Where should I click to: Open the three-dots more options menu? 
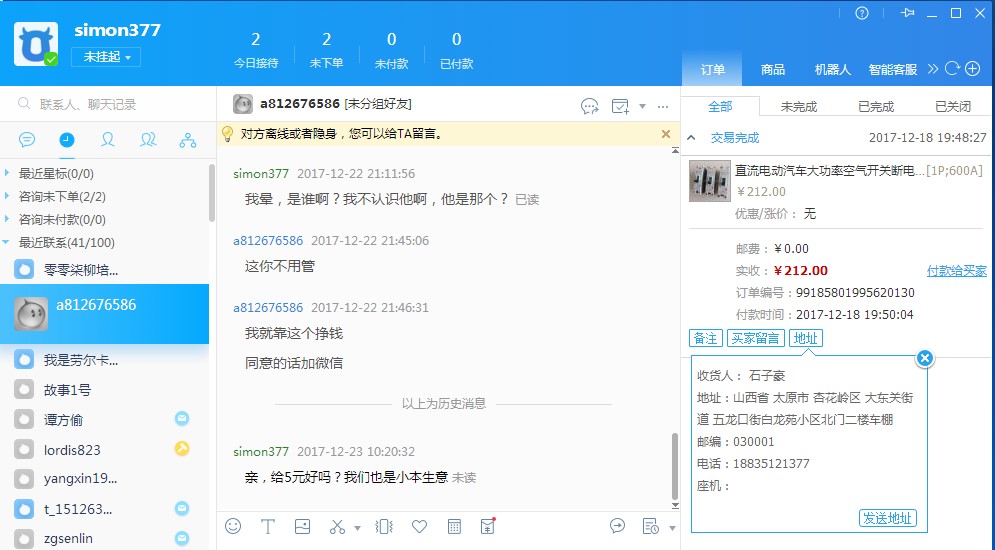tap(663, 107)
